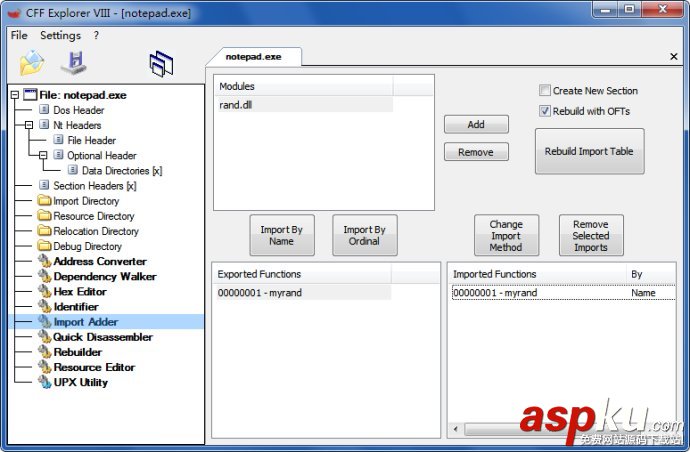Screen dimensions: 690x452
Task: Click the Remove Selected Imports button
Action: [591, 235]
